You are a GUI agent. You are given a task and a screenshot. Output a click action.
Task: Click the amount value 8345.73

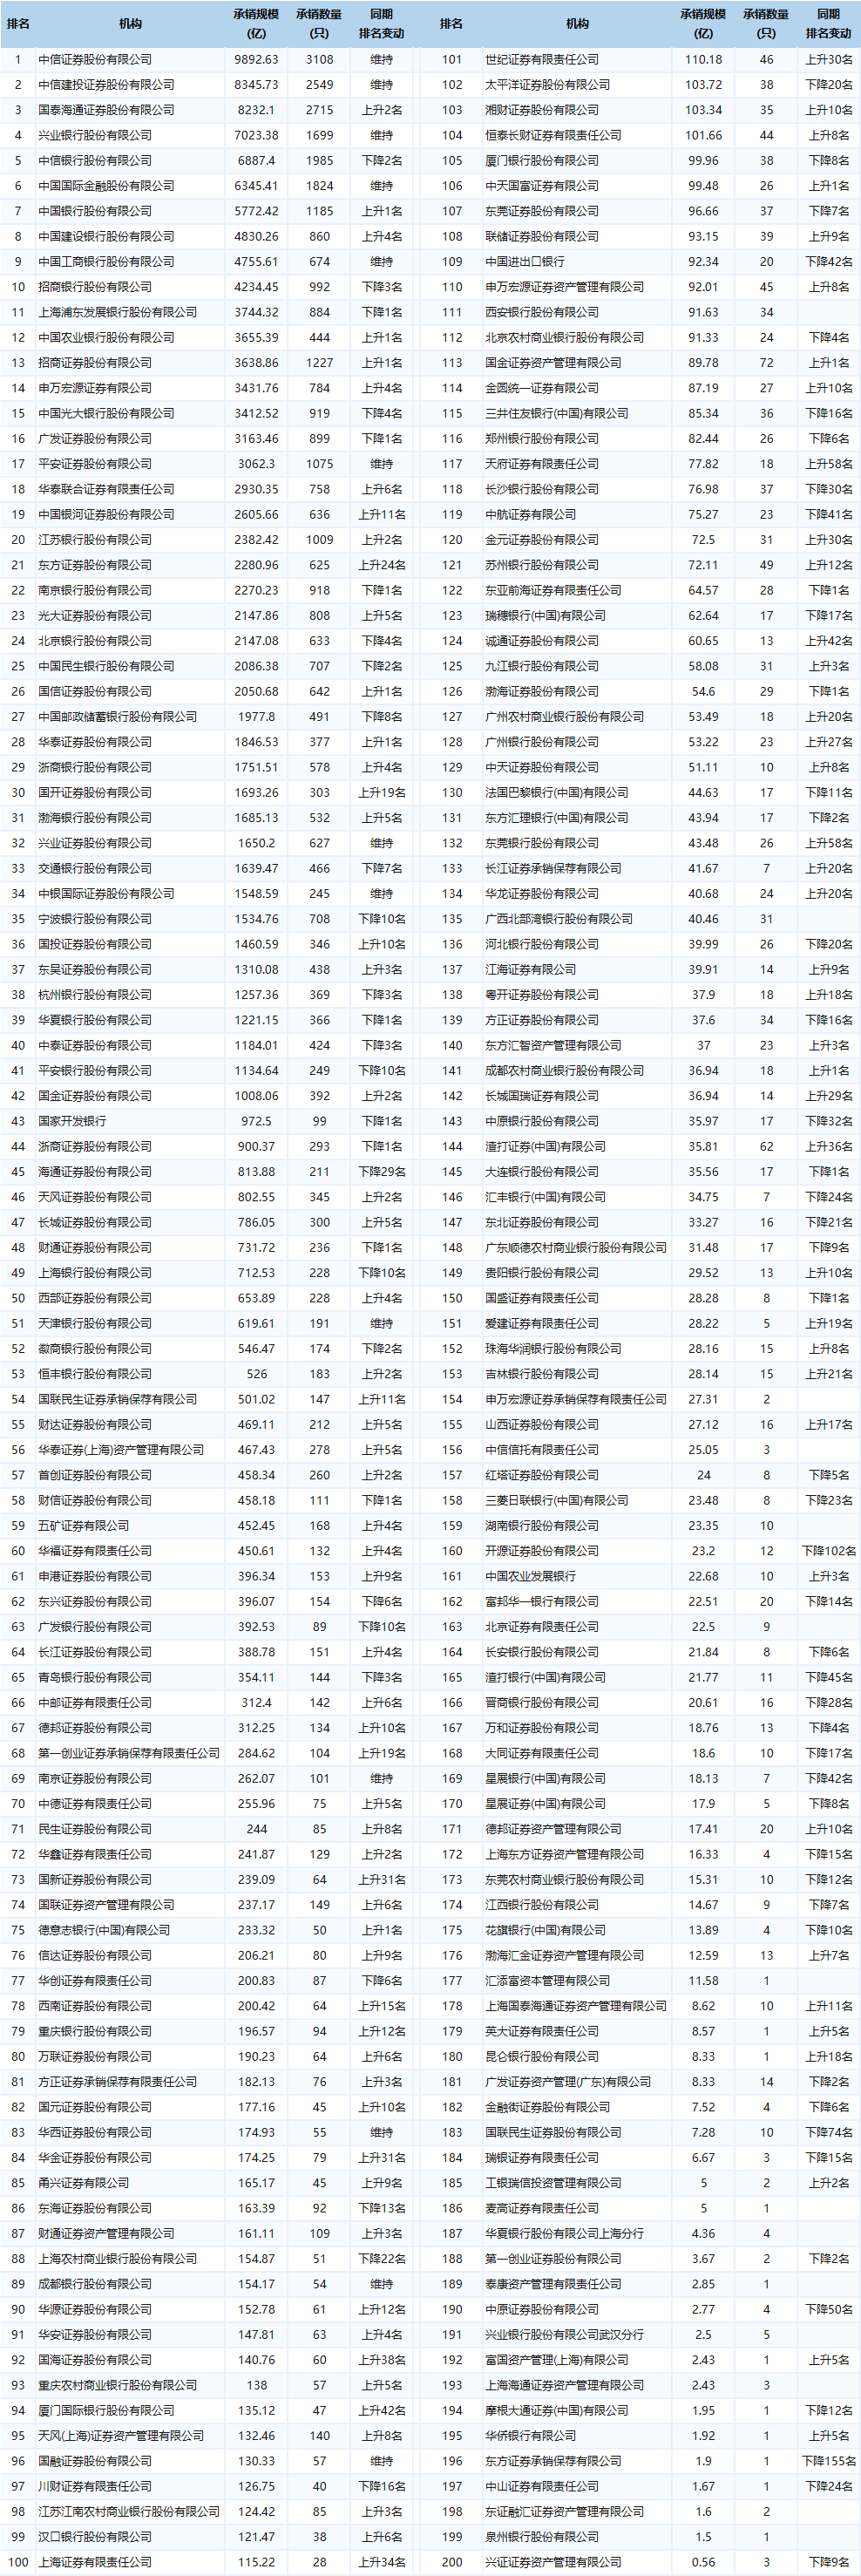[x=256, y=85]
